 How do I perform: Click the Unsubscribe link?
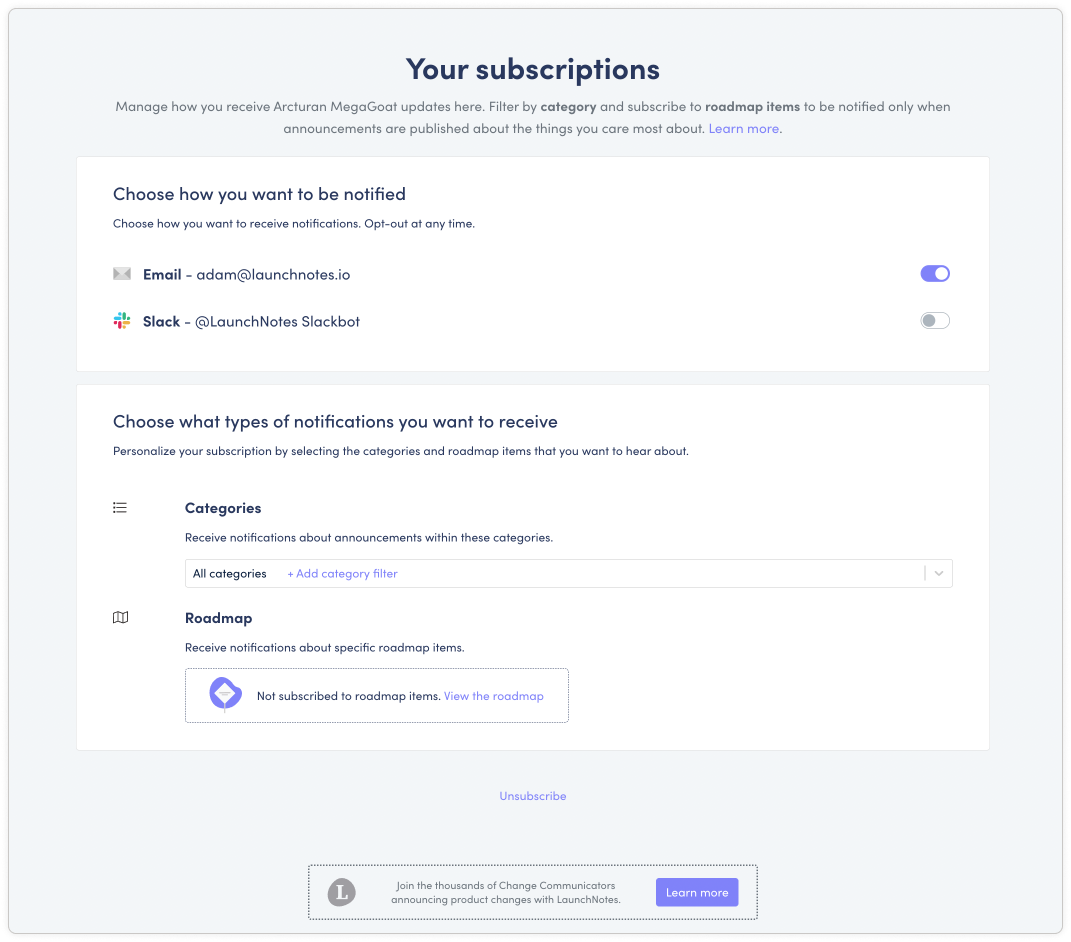[533, 796]
